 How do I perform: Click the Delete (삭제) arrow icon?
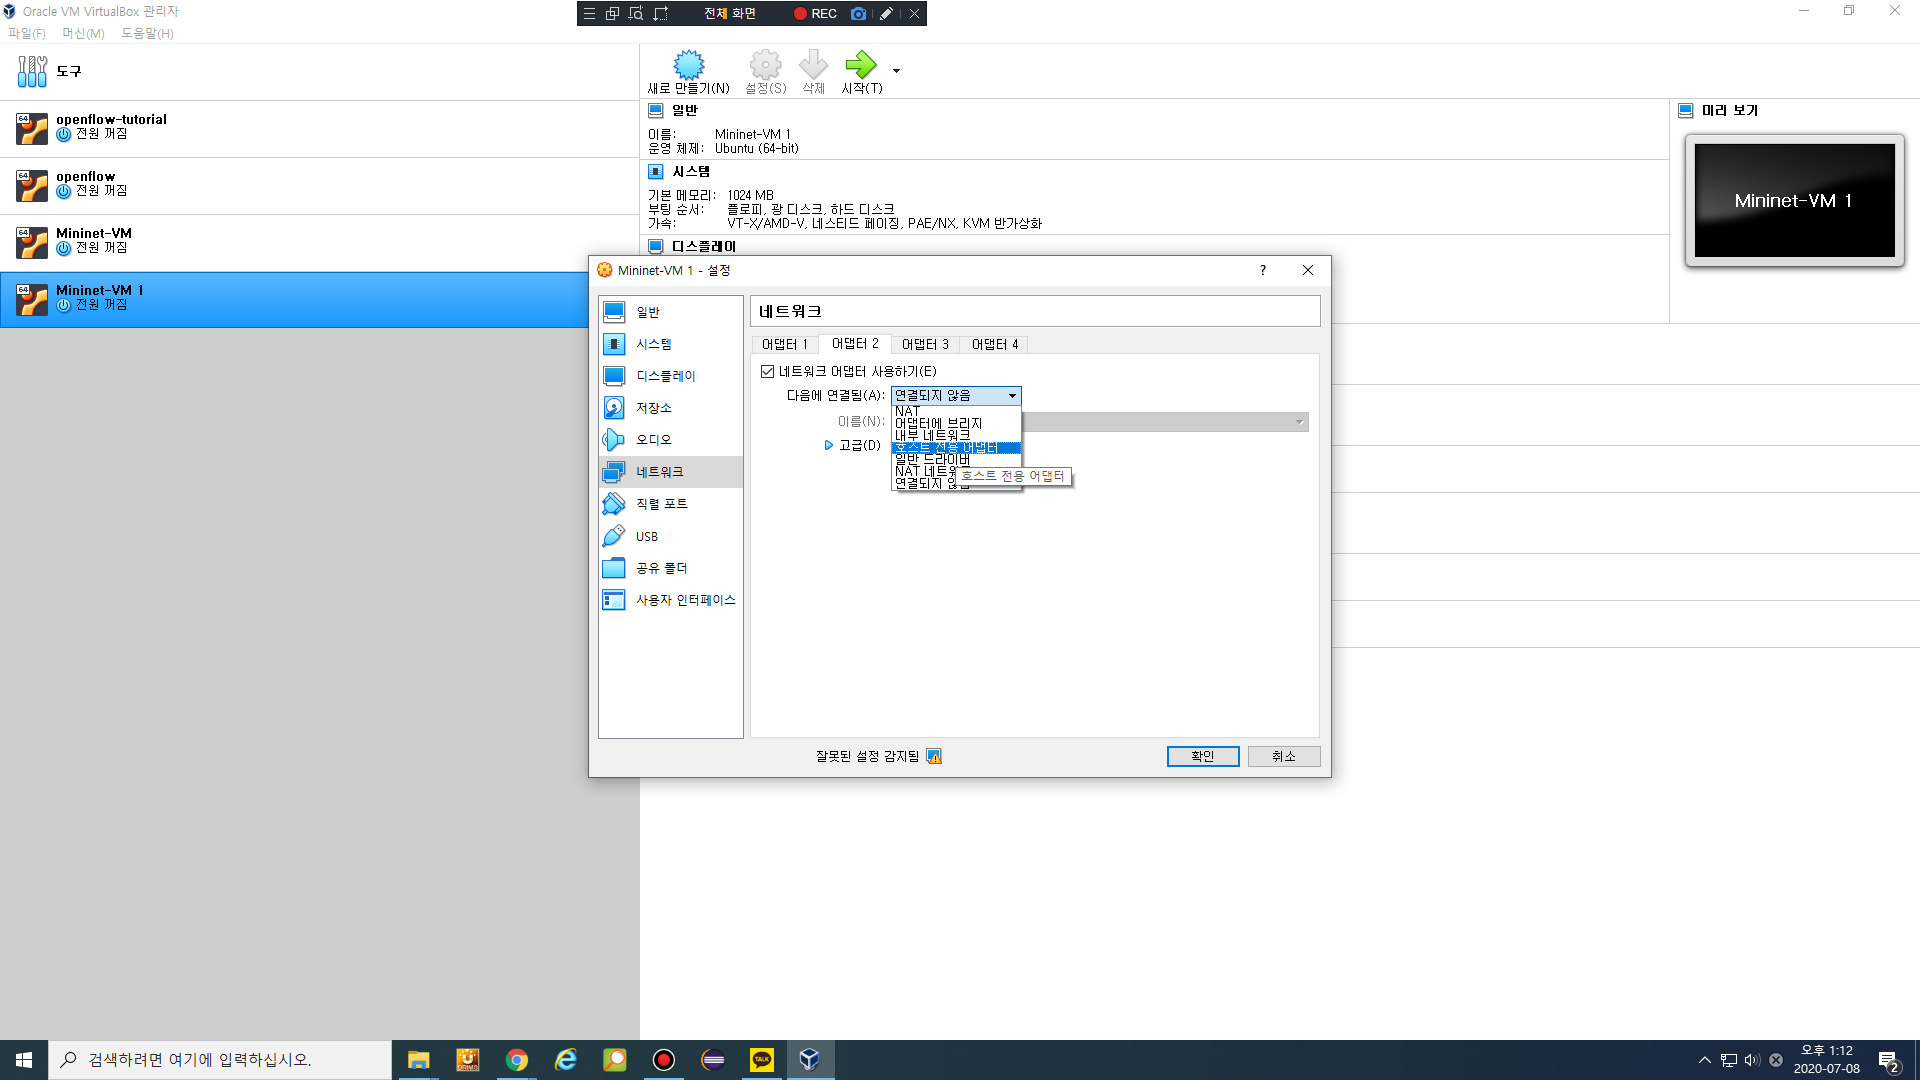point(813,66)
